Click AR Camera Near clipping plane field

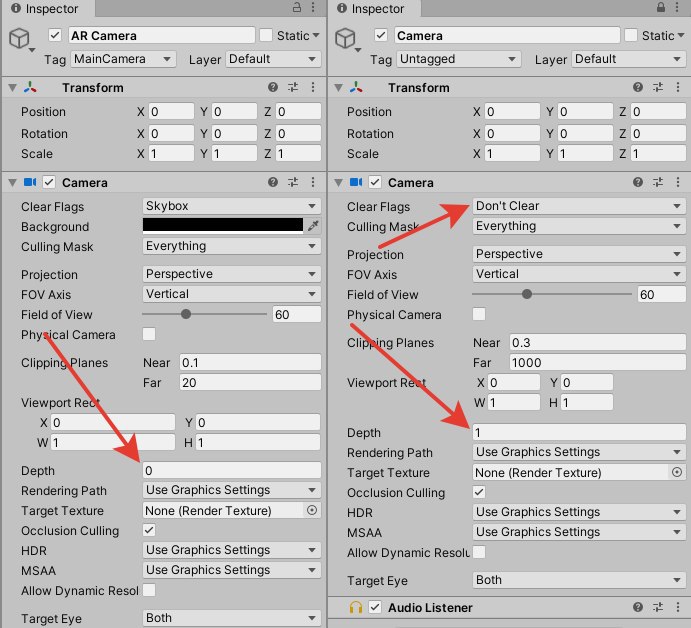pyautogui.click(x=250, y=363)
